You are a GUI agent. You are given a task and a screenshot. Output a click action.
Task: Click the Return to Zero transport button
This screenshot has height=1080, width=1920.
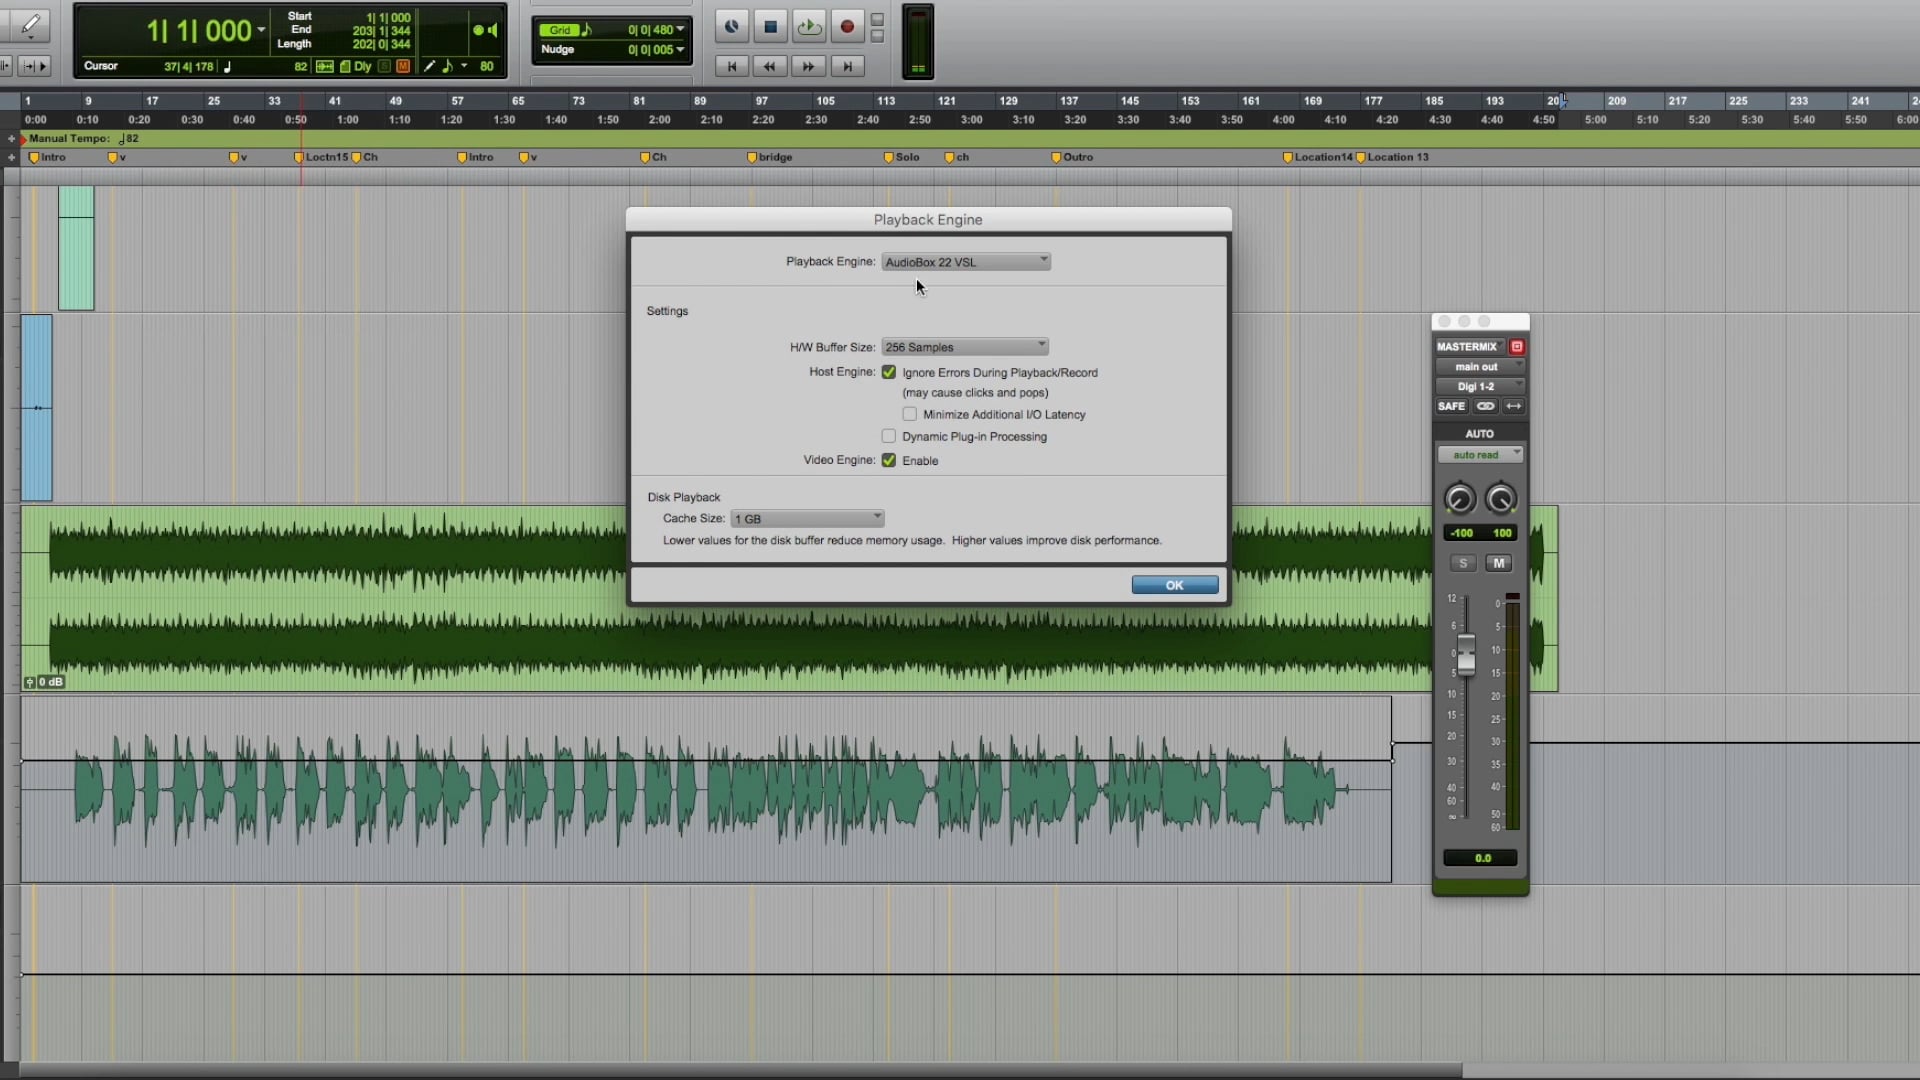point(733,66)
